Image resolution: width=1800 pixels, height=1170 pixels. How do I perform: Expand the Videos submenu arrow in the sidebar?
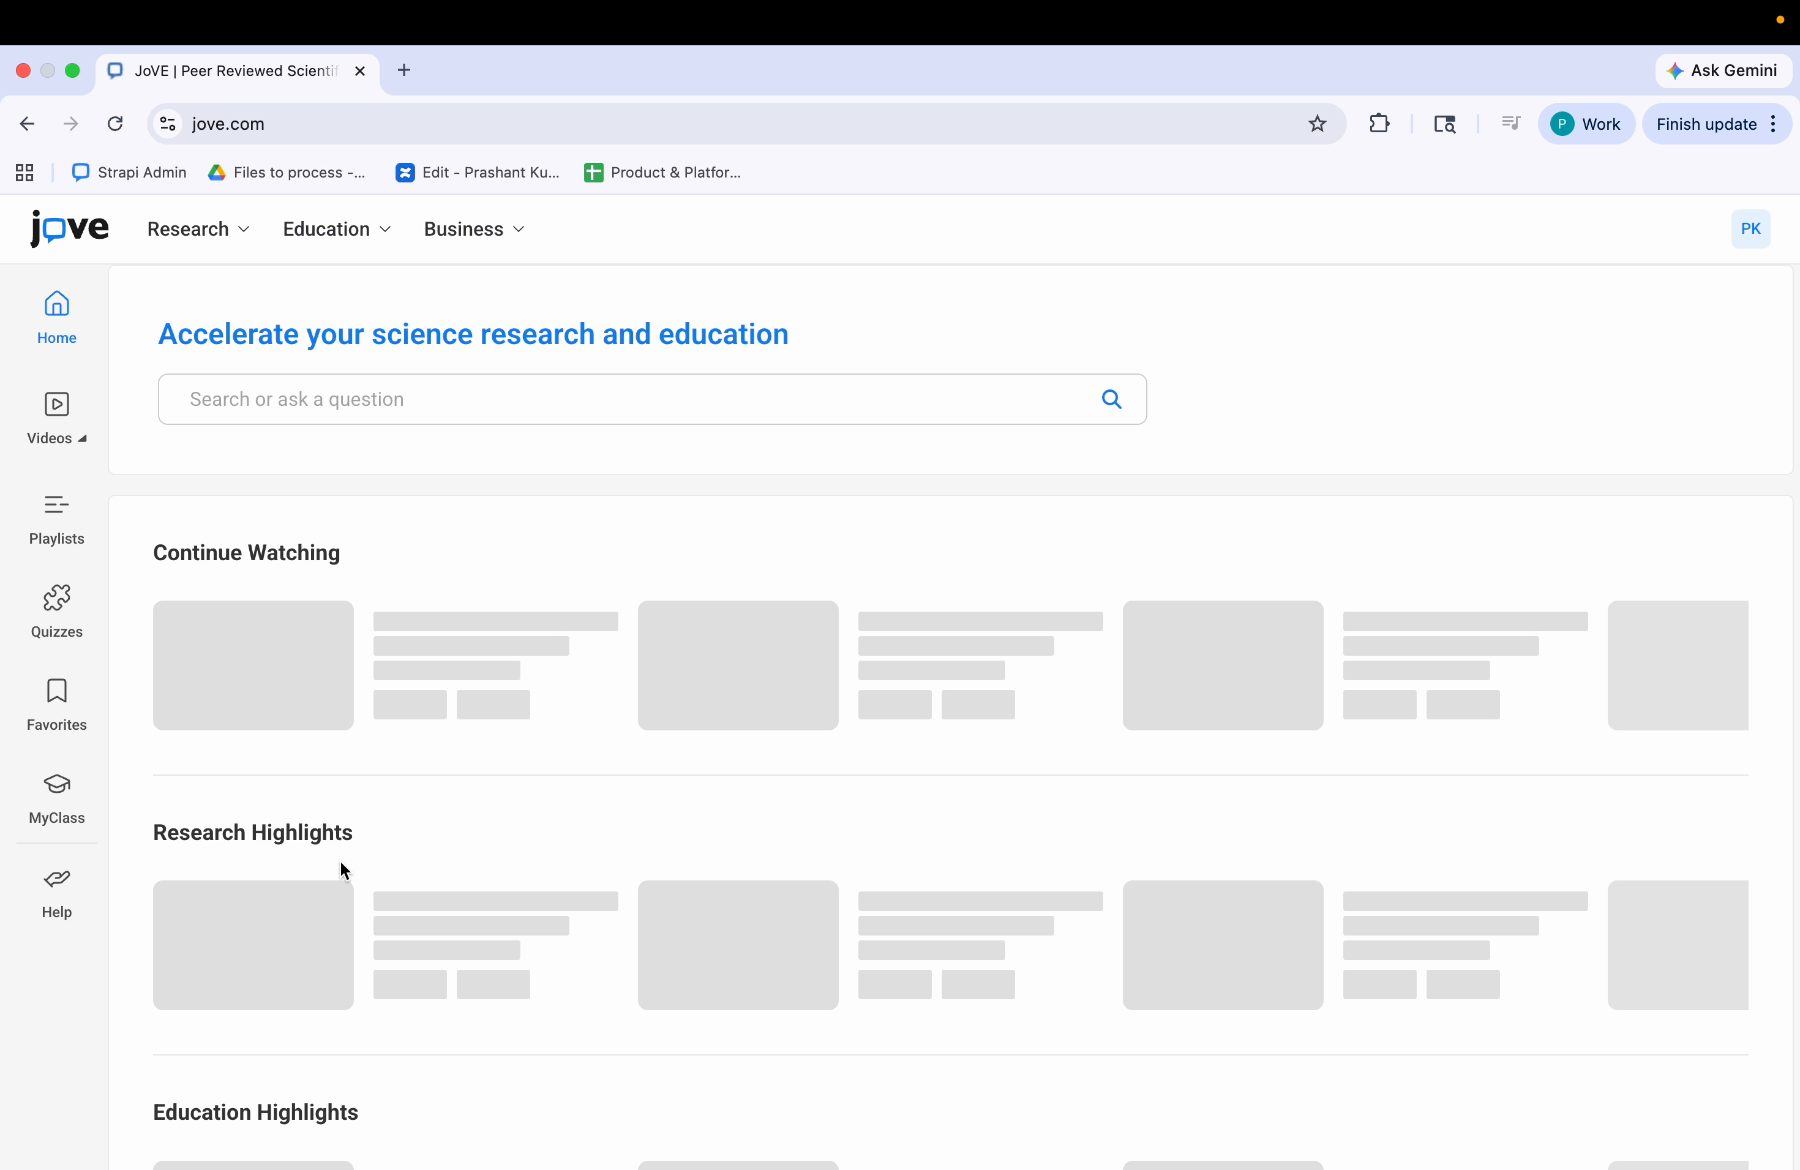[82, 439]
